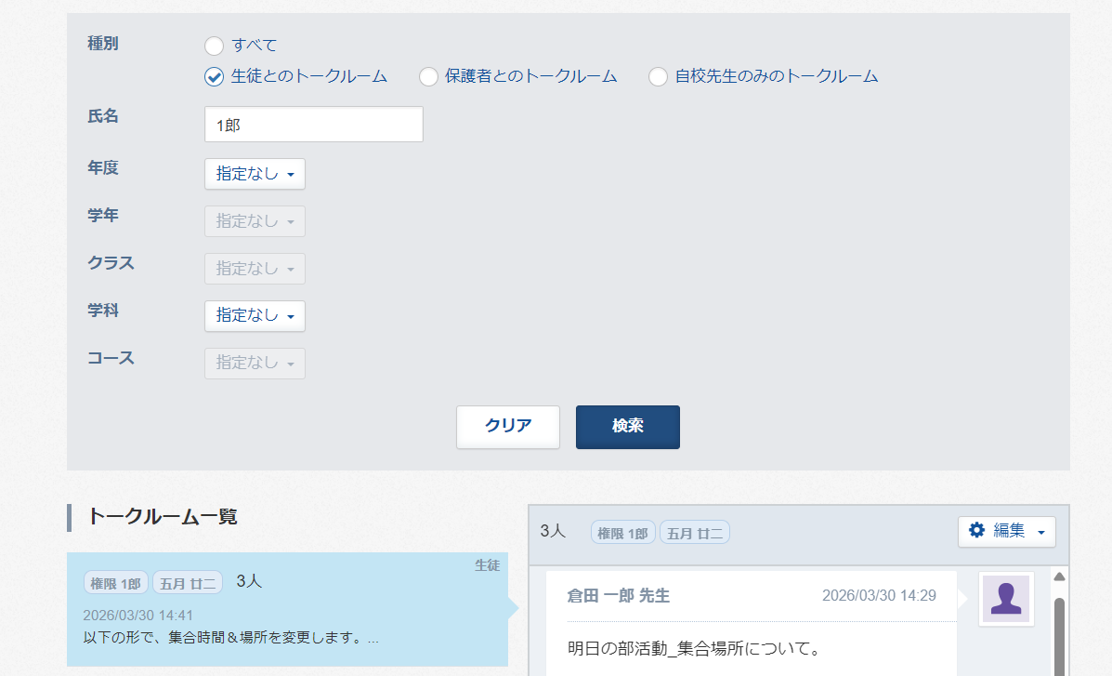Click 権限 1郎 tag in talk room list
Viewport: 1112px width, 676px height.
[x=116, y=583]
